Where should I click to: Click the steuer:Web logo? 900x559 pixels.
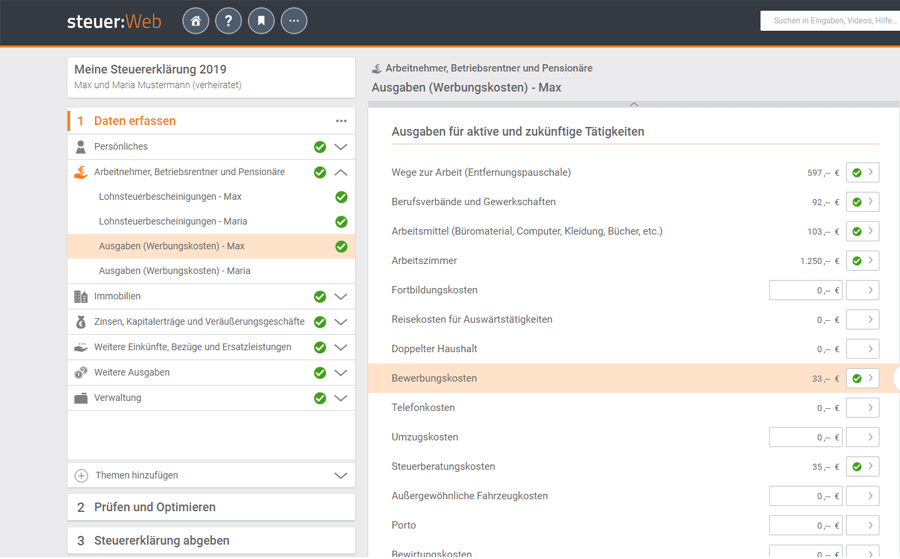[x=114, y=22]
